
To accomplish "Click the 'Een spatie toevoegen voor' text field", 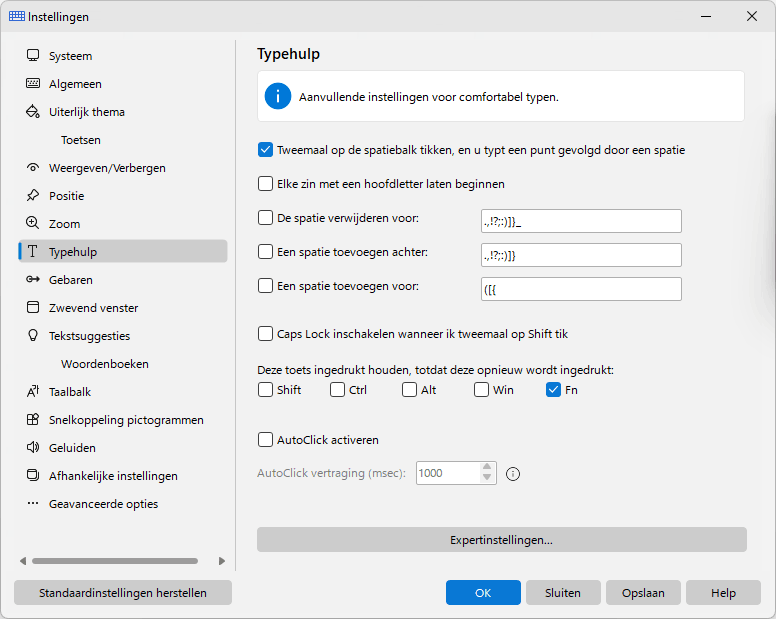I will [x=581, y=289].
